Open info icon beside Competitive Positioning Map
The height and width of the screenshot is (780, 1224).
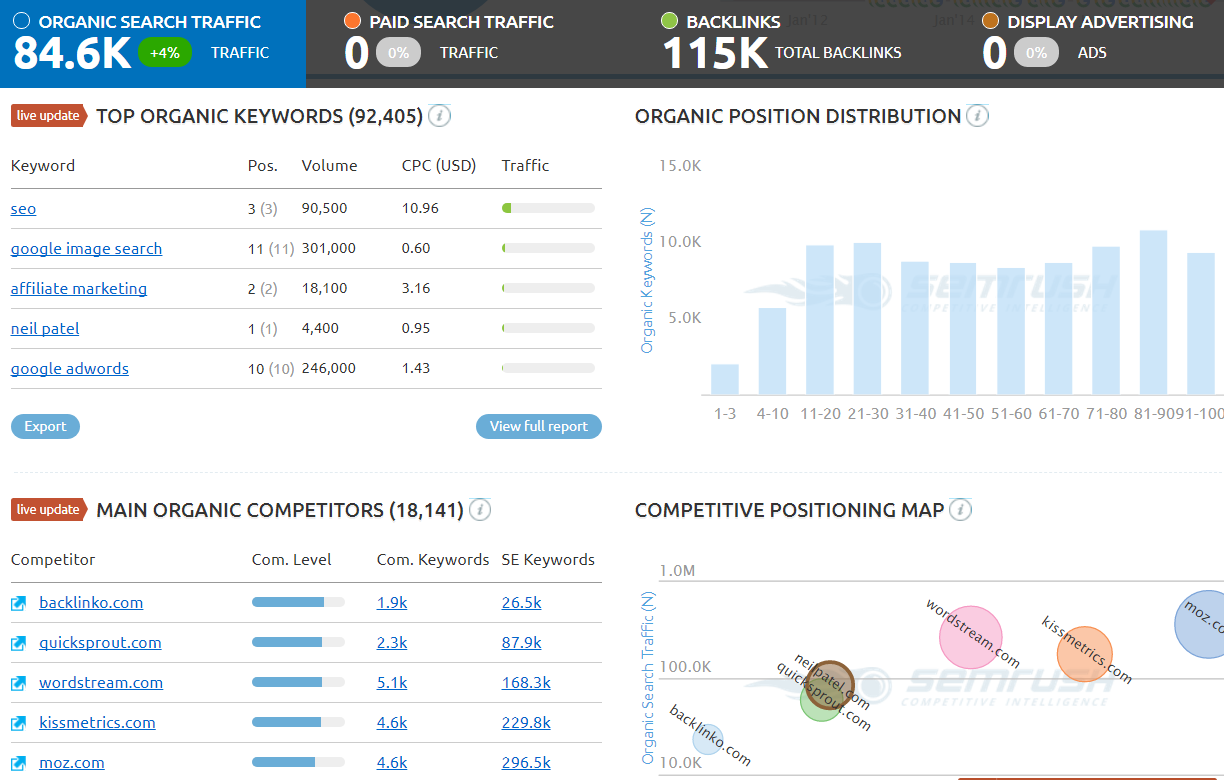tap(960, 510)
